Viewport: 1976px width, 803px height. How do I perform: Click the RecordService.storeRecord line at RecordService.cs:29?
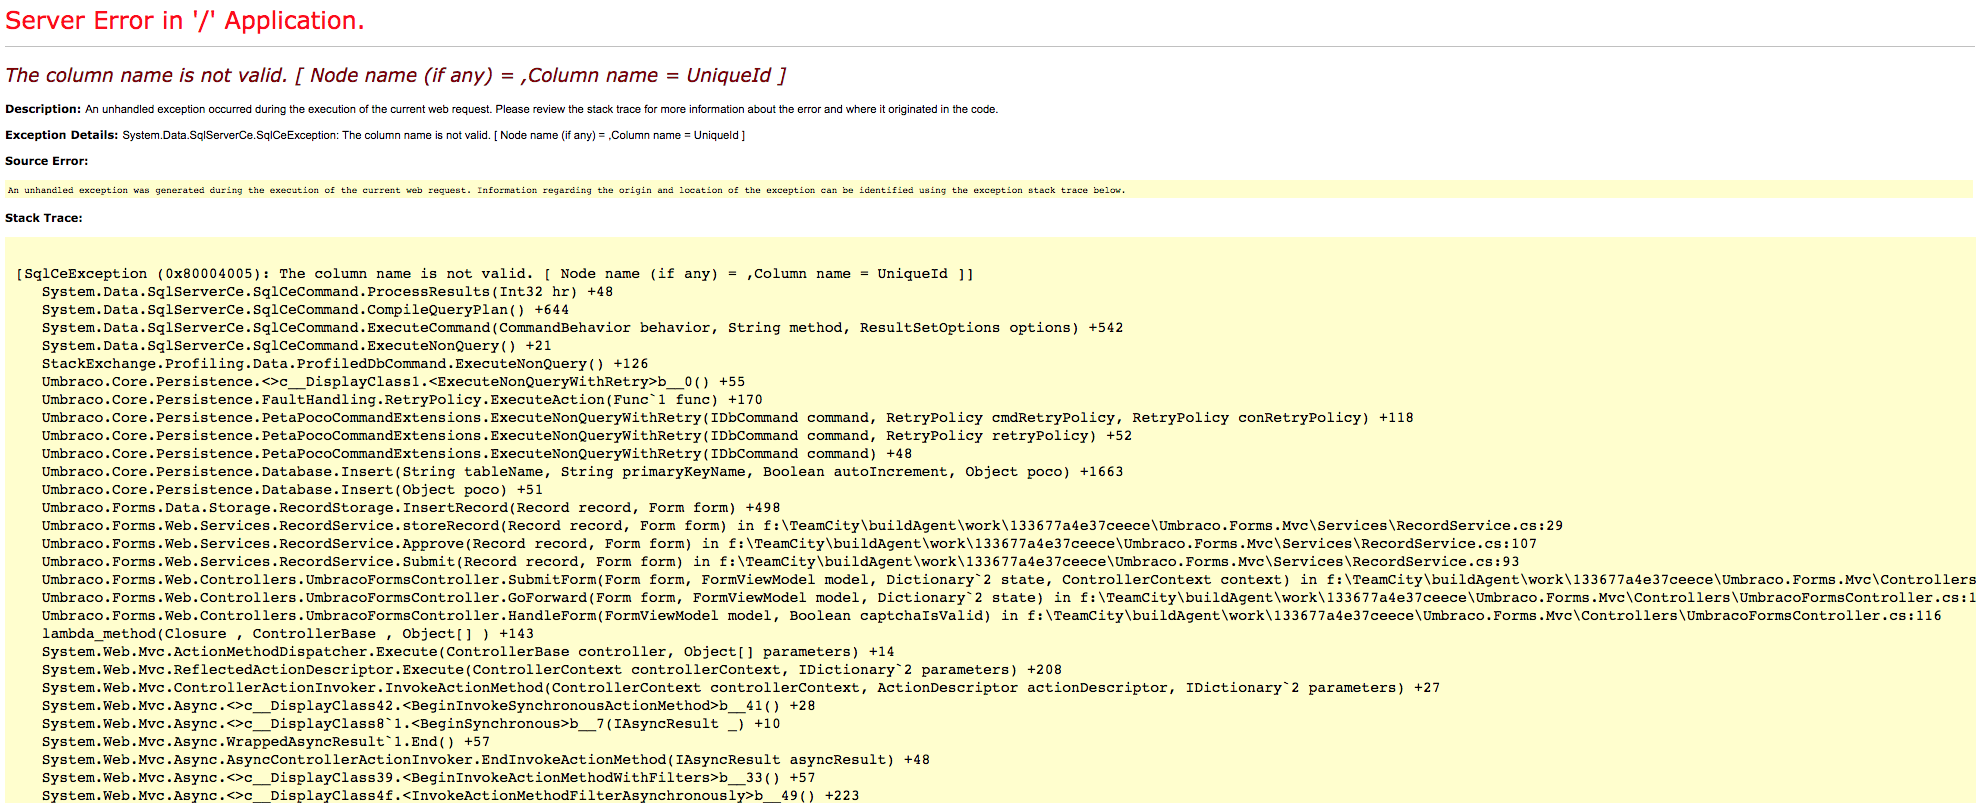tap(802, 526)
